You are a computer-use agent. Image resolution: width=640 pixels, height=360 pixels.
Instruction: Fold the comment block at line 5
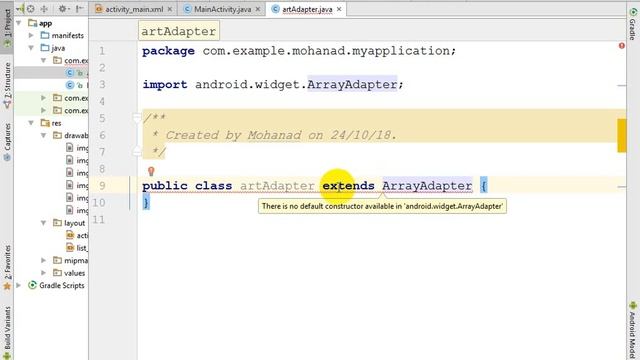point(136,118)
